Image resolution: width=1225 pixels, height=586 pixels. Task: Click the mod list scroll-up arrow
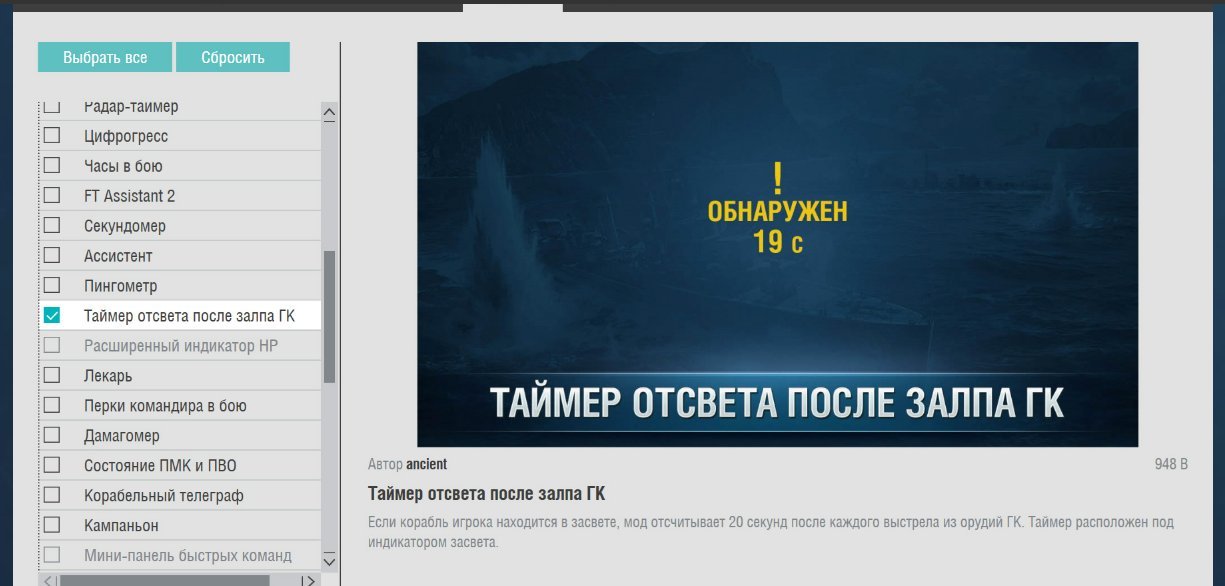[x=330, y=113]
